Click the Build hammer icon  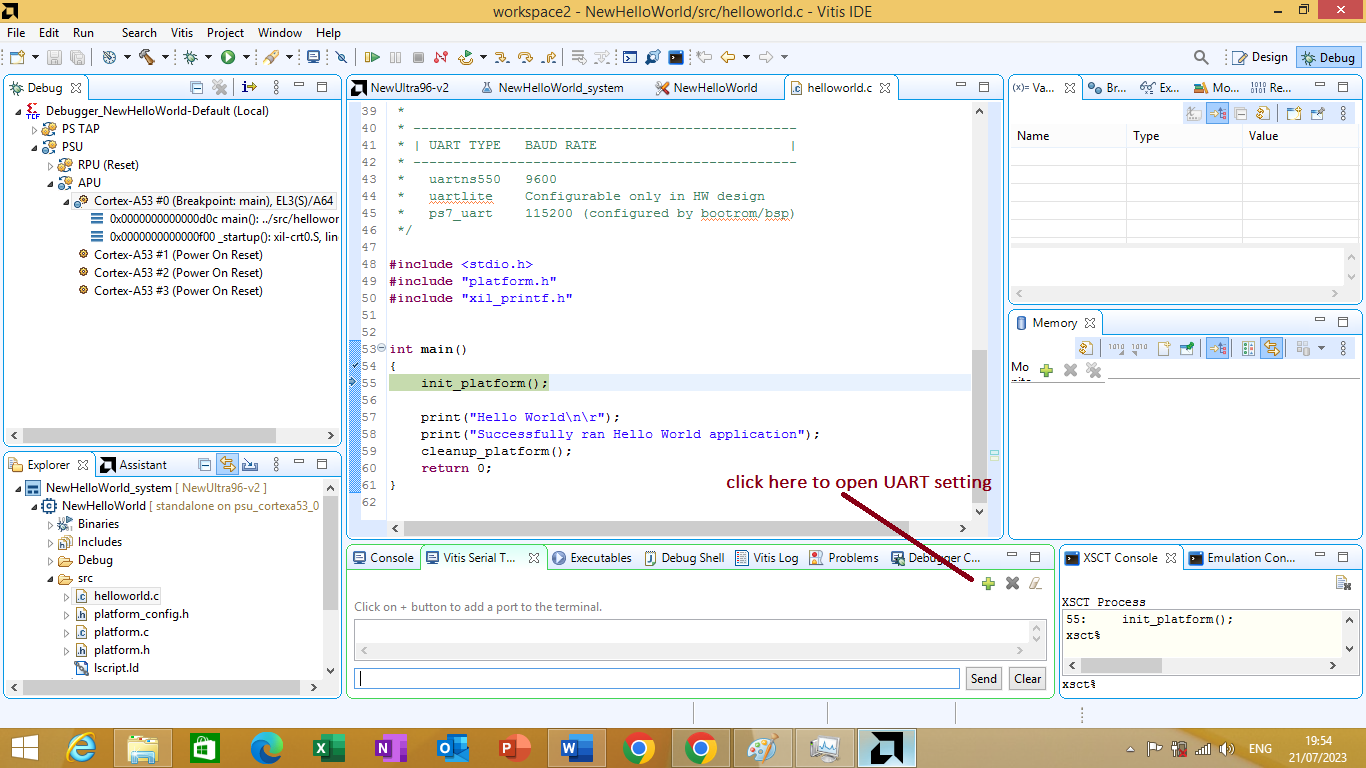(x=147, y=57)
